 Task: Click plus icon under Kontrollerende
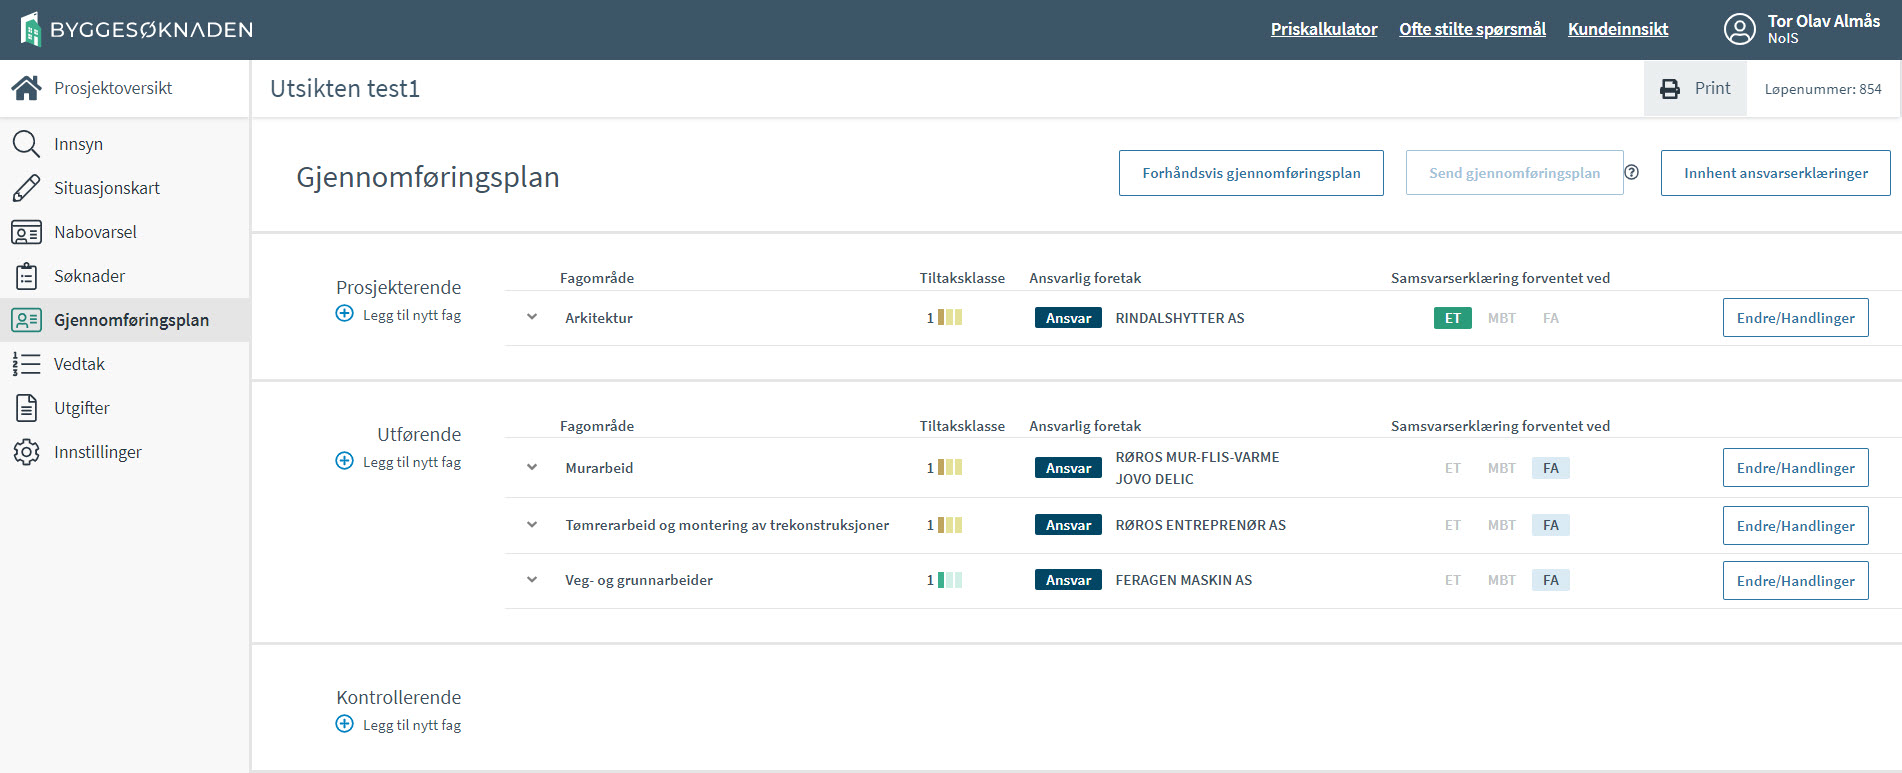coord(344,724)
